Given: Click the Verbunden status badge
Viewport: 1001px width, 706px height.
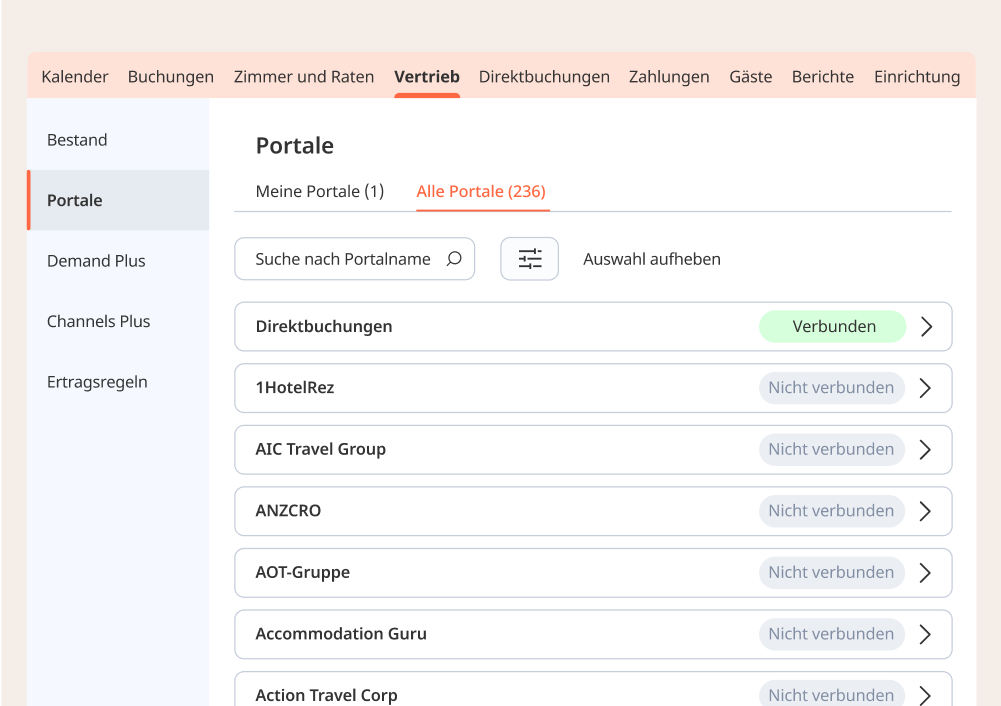Looking at the screenshot, I should tap(833, 327).
